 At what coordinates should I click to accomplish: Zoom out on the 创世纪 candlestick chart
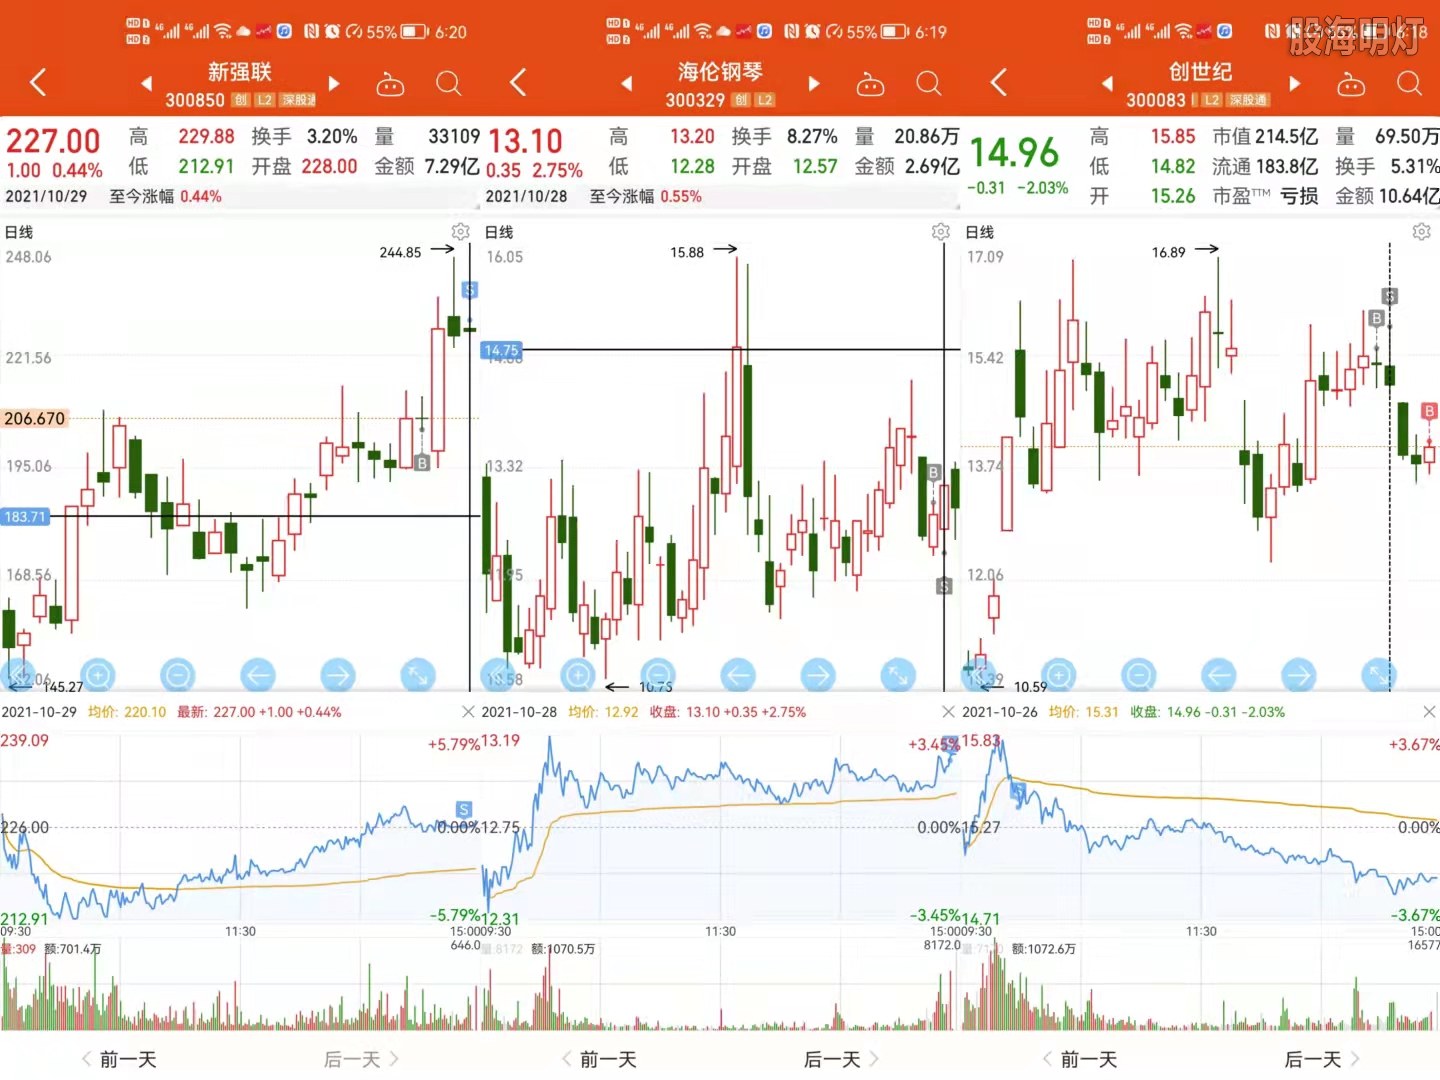[x=1138, y=676]
